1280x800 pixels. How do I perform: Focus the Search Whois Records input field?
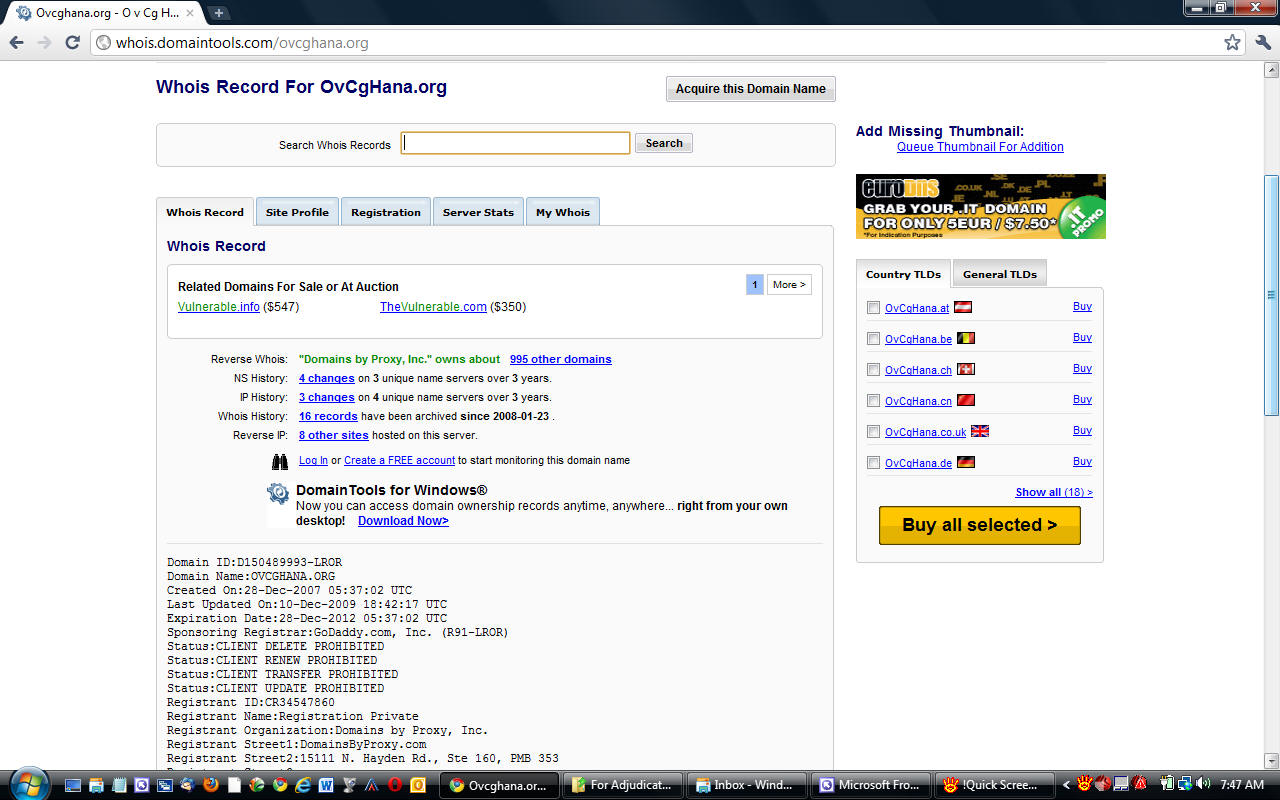[x=516, y=143]
